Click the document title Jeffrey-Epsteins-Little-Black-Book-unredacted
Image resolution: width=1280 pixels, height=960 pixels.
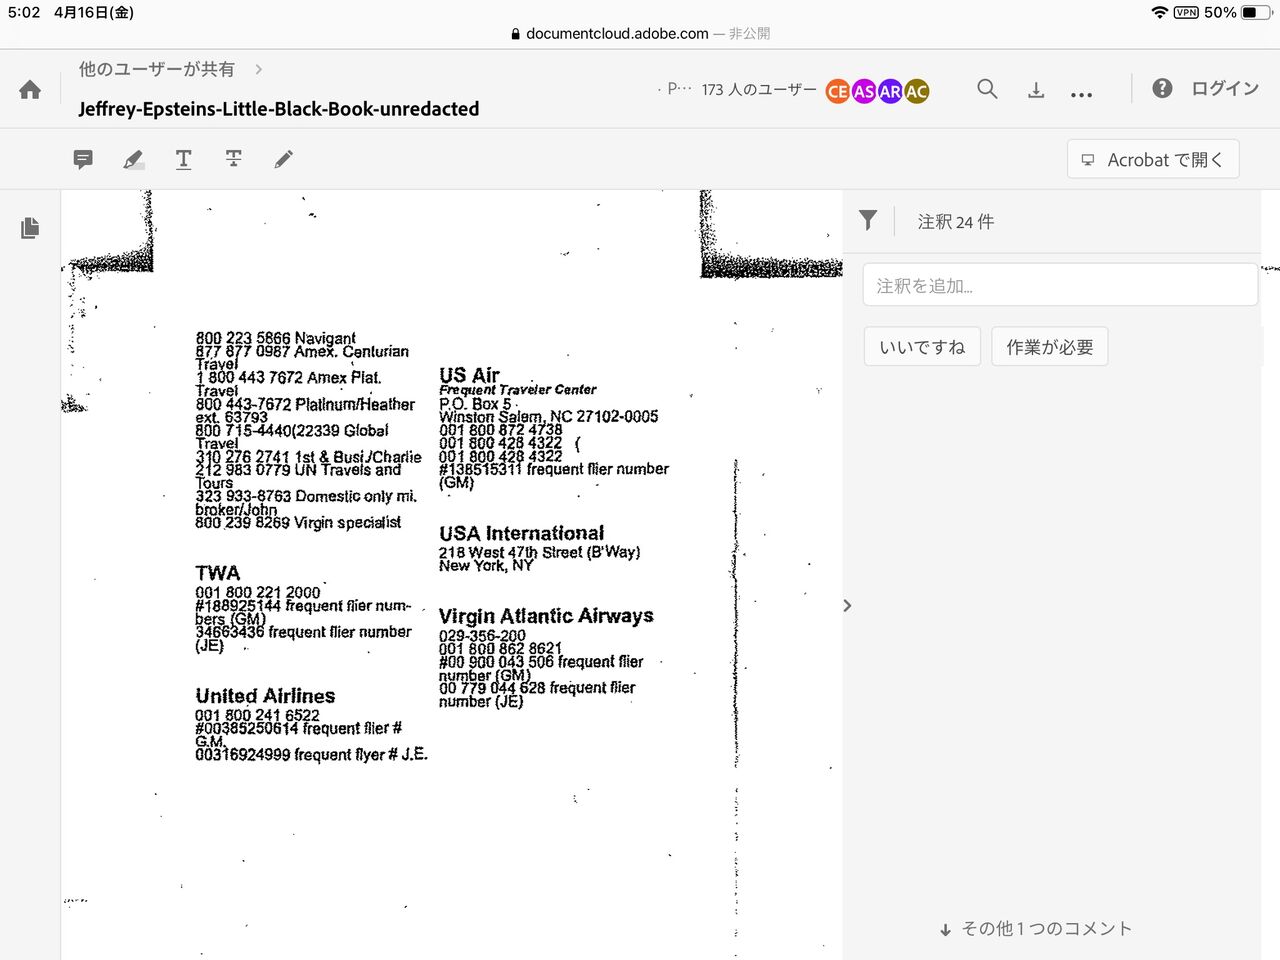[x=279, y=109]
